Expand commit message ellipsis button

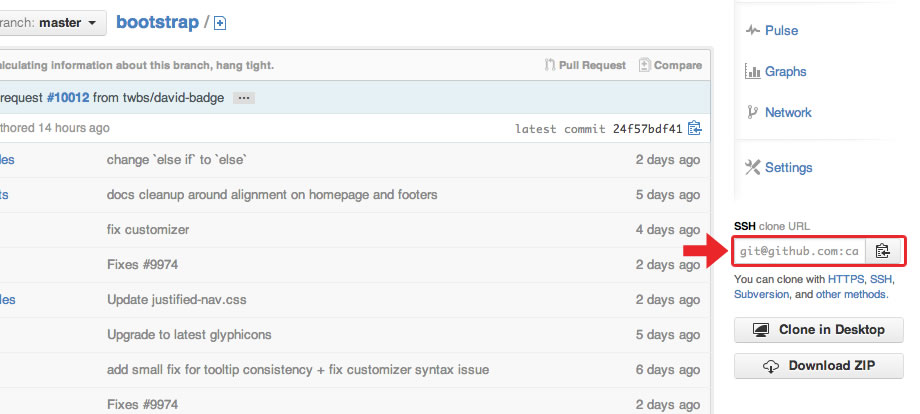(x=243, y=98)
